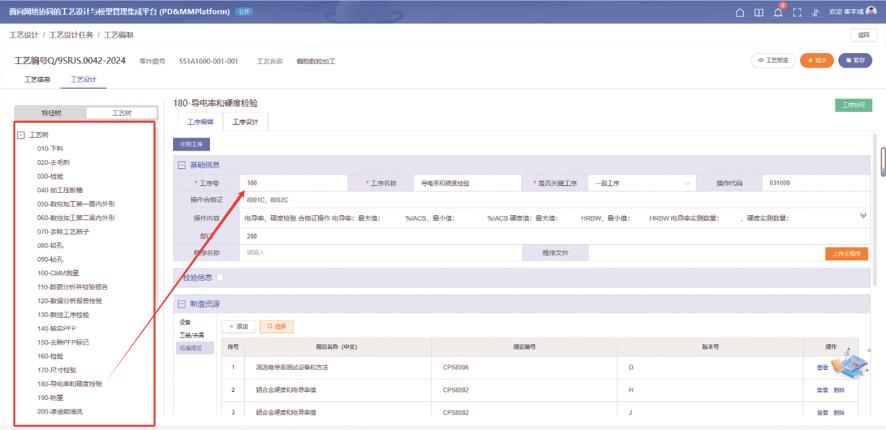
Task: Click the user avatar in header
Action: 871,12
